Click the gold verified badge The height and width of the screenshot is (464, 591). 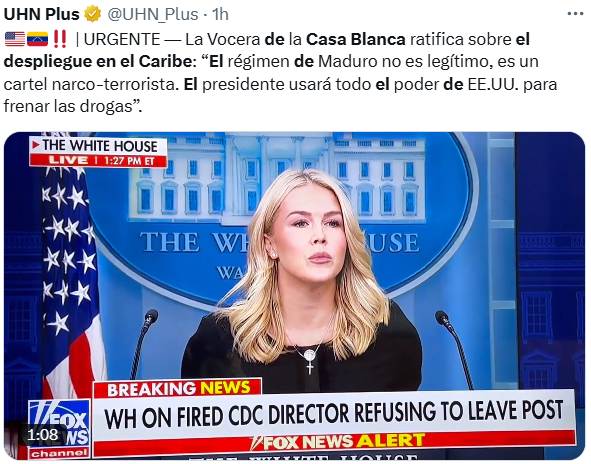92,14
